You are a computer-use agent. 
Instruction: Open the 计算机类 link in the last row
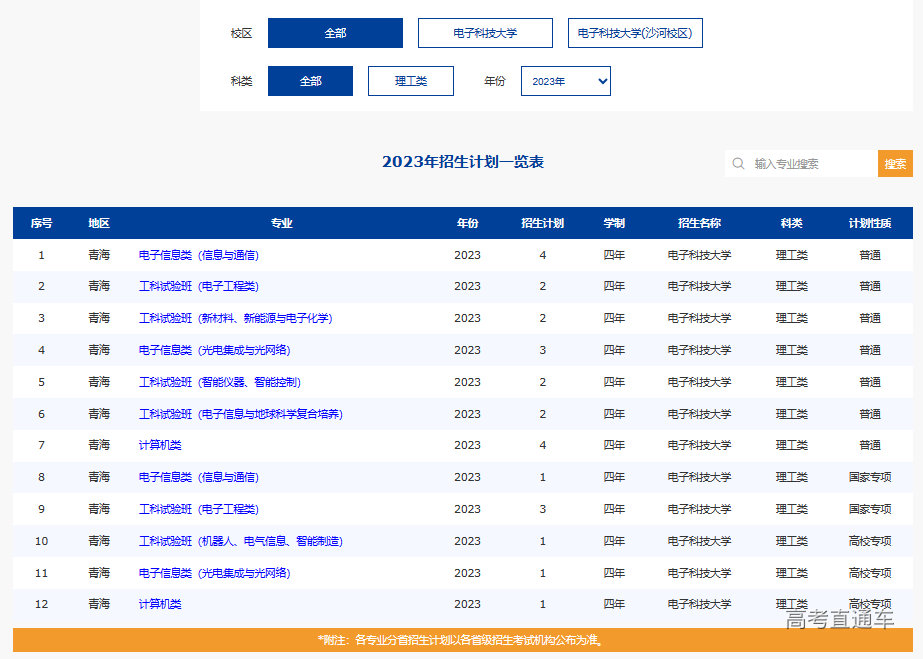coord(159,604)
